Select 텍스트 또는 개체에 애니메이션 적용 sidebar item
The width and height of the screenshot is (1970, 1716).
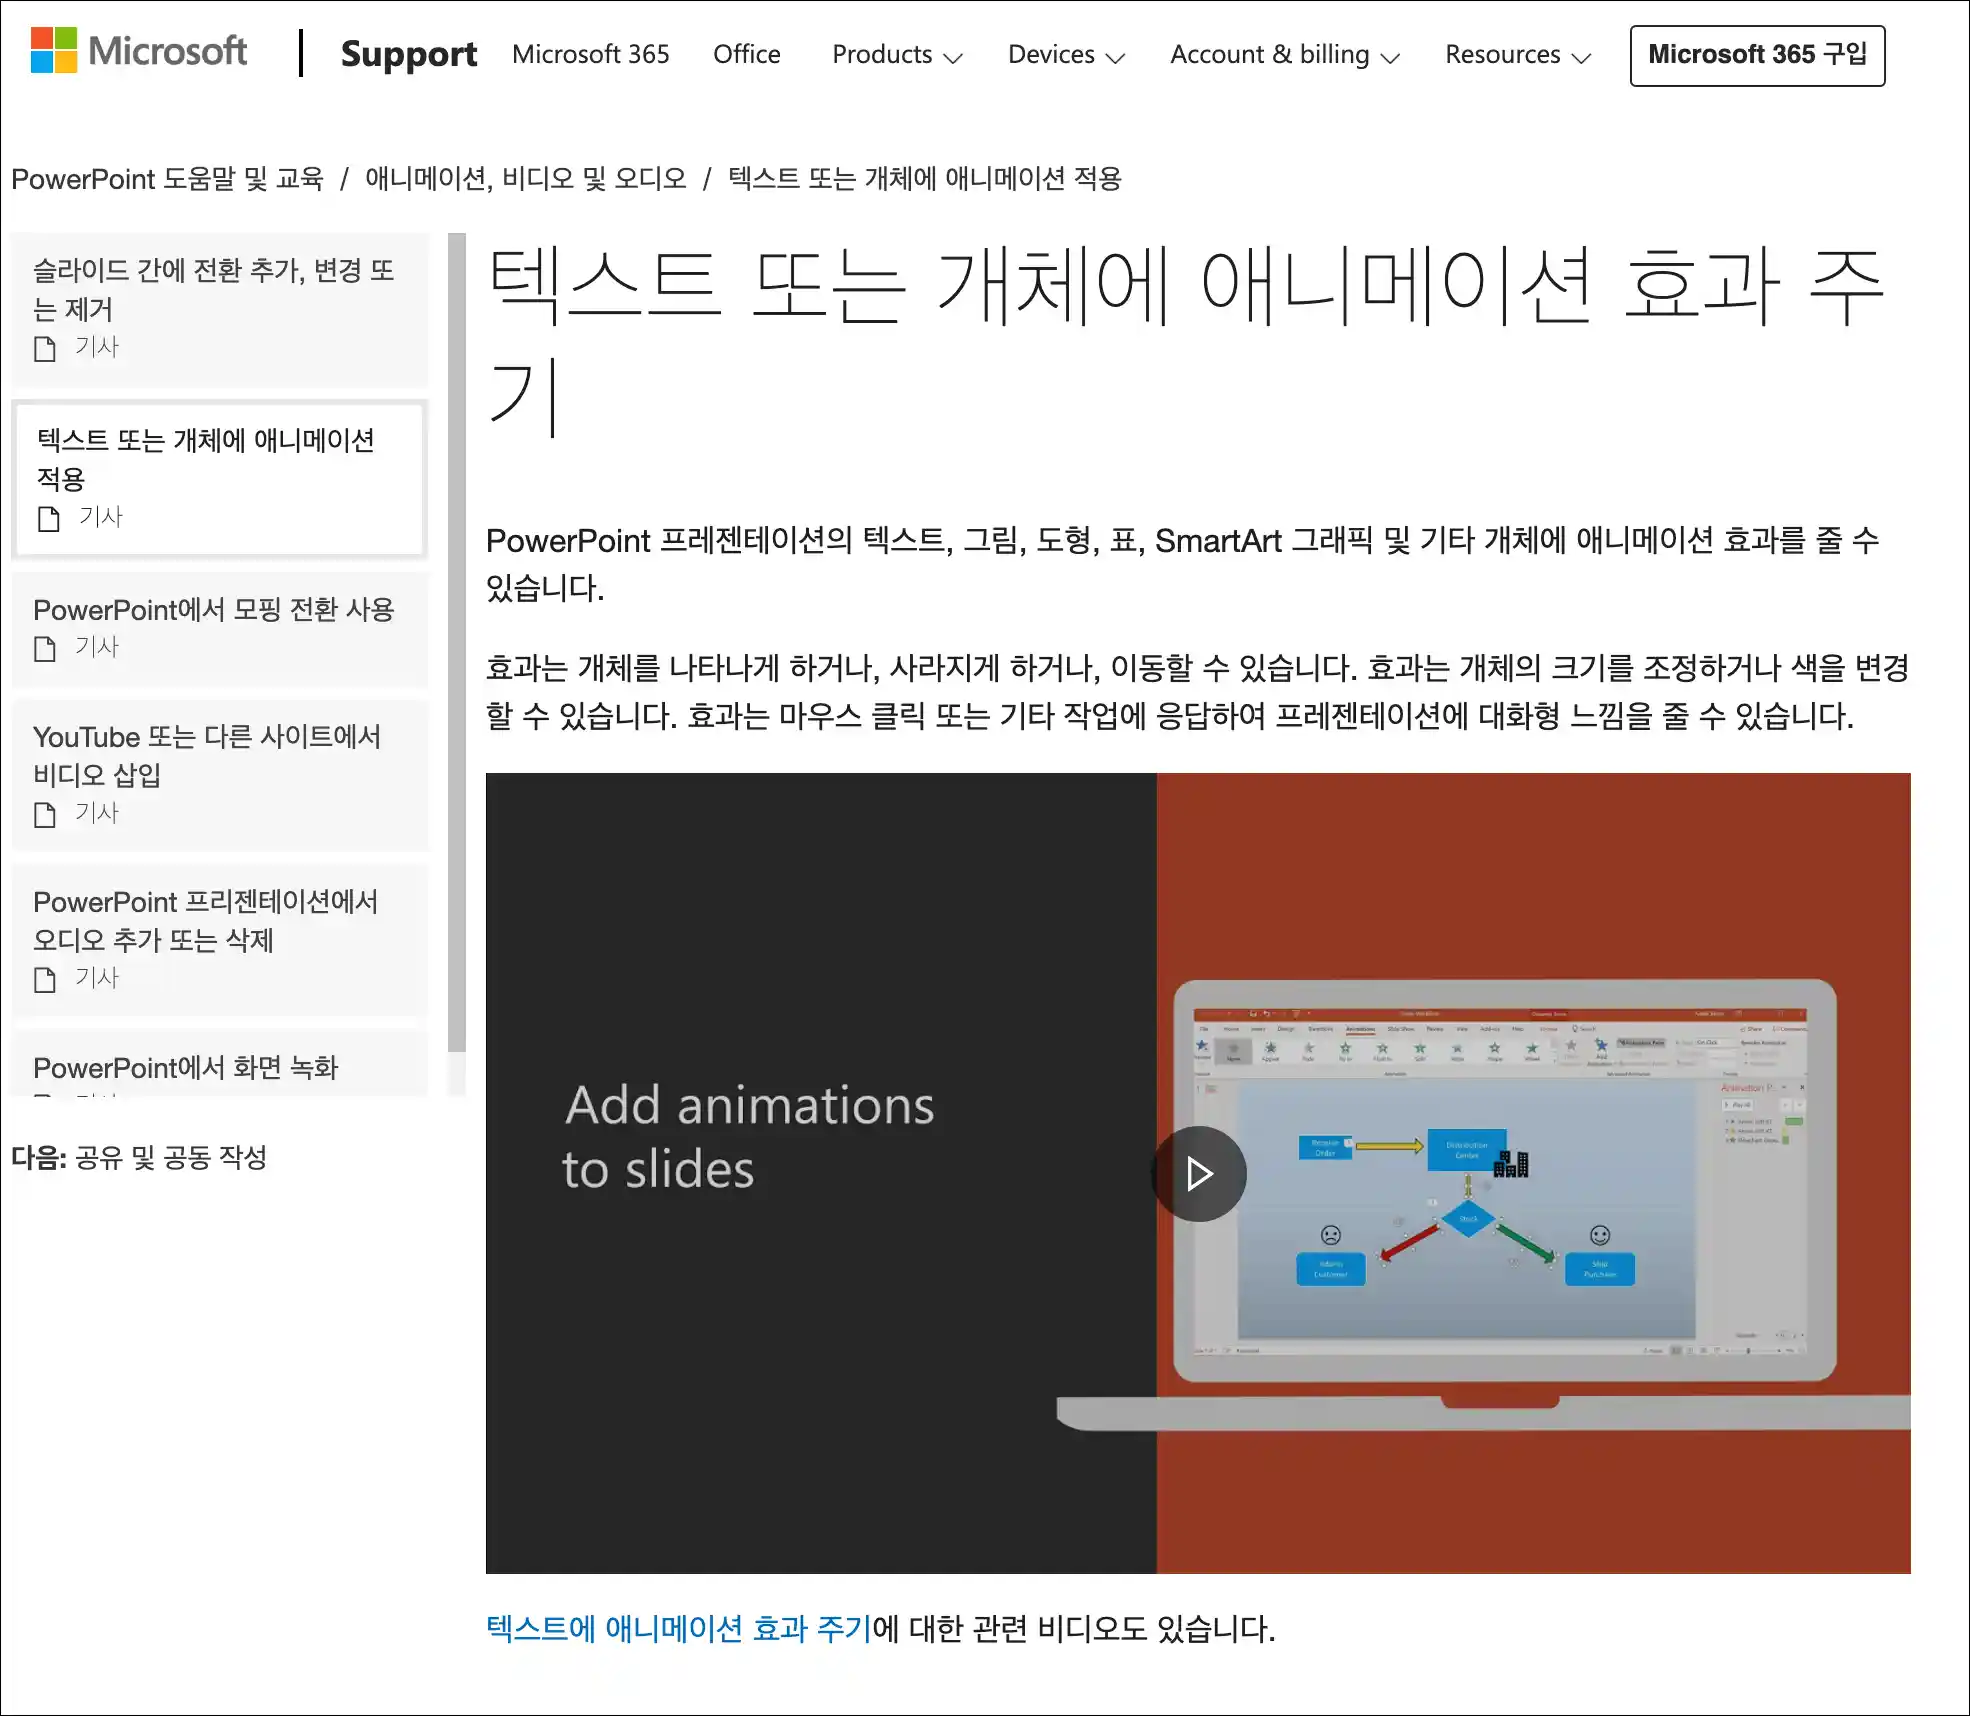[x=219, y=478]
